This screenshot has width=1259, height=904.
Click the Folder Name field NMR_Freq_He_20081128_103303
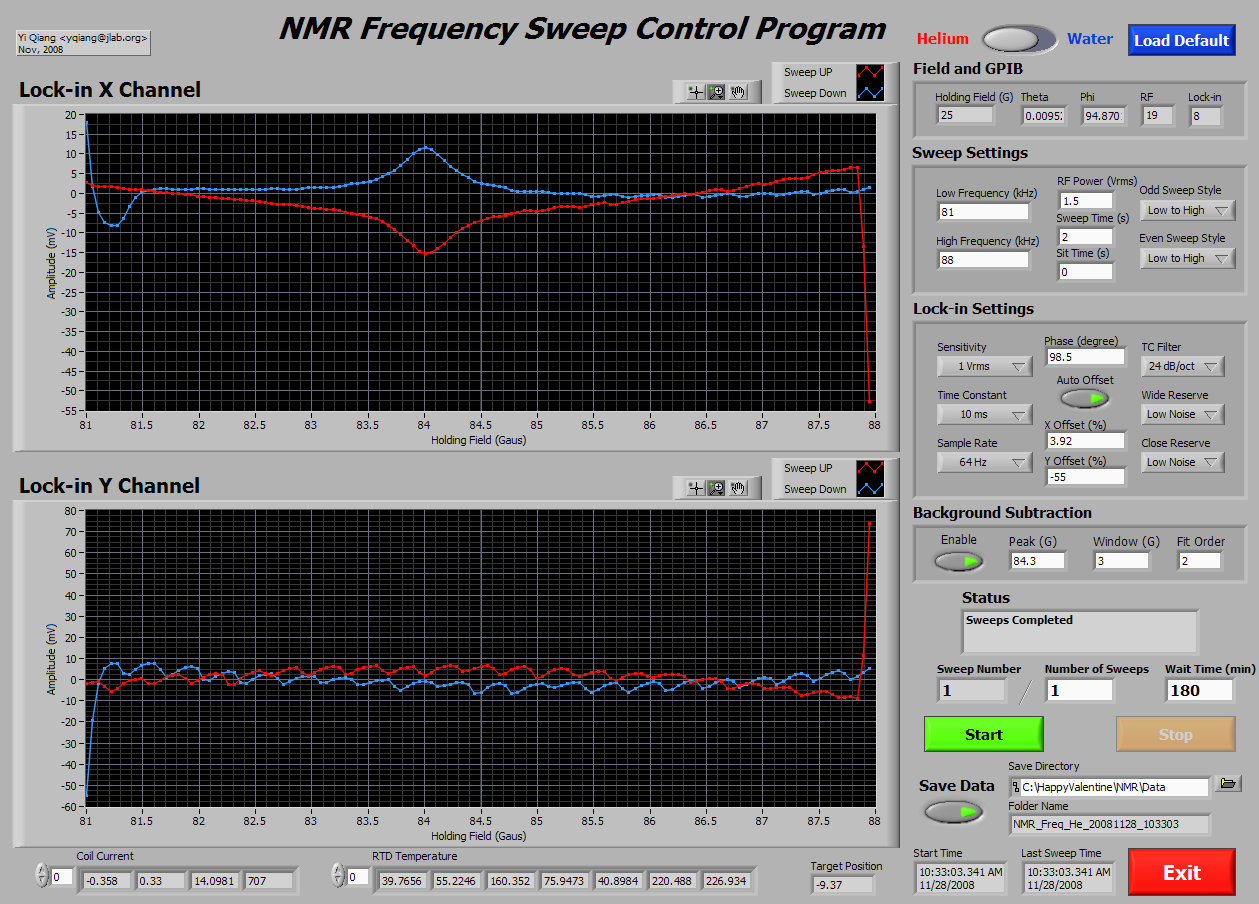[x=1109, y=825]
